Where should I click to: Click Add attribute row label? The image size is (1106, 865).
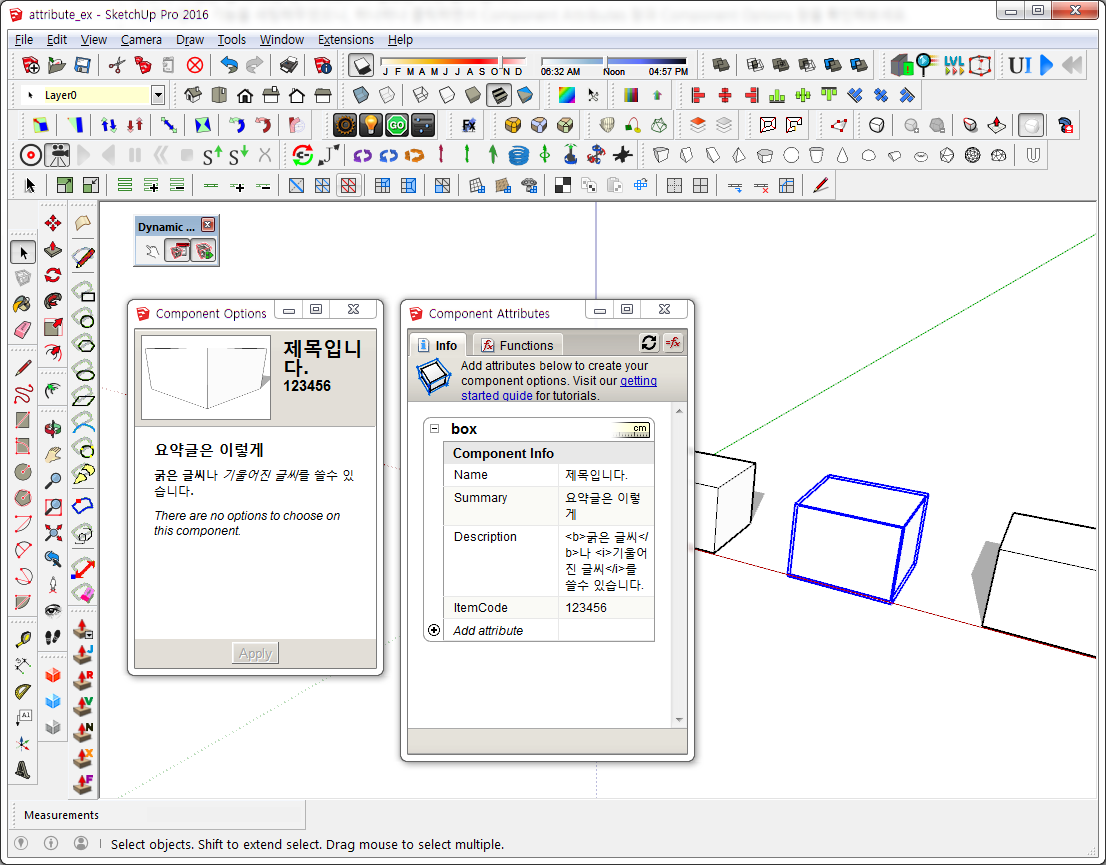coord(488,631)
